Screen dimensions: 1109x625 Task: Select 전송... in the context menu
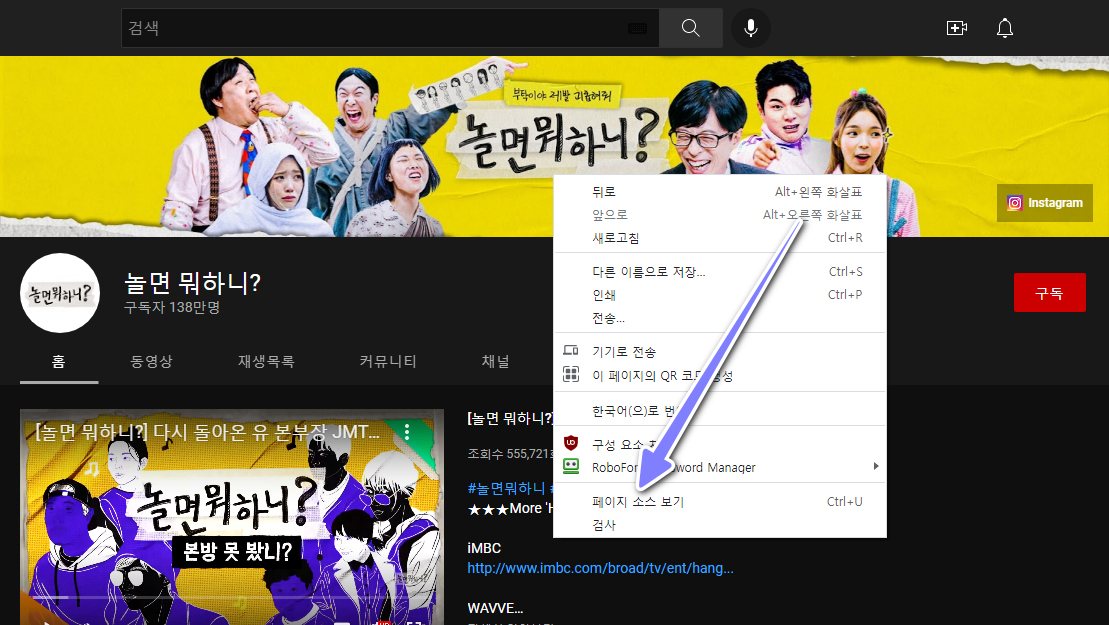coord(719,318)
